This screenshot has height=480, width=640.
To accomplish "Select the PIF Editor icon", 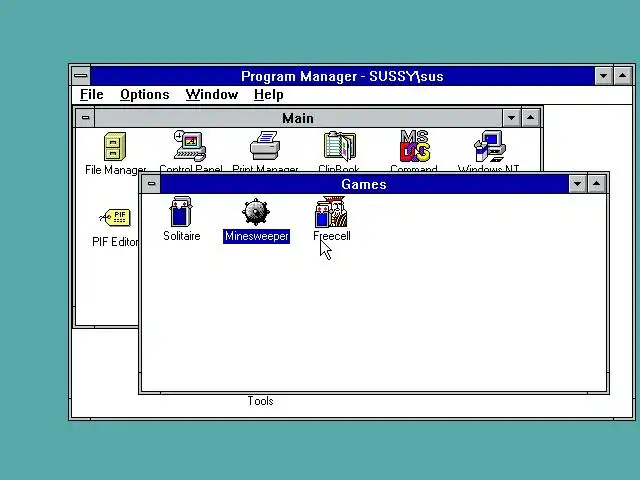I will [115, 218].
